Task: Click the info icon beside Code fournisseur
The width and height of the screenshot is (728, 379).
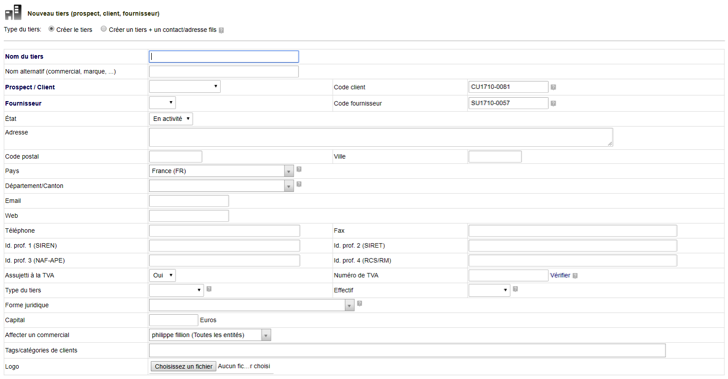Action: (x=553, y=104)
